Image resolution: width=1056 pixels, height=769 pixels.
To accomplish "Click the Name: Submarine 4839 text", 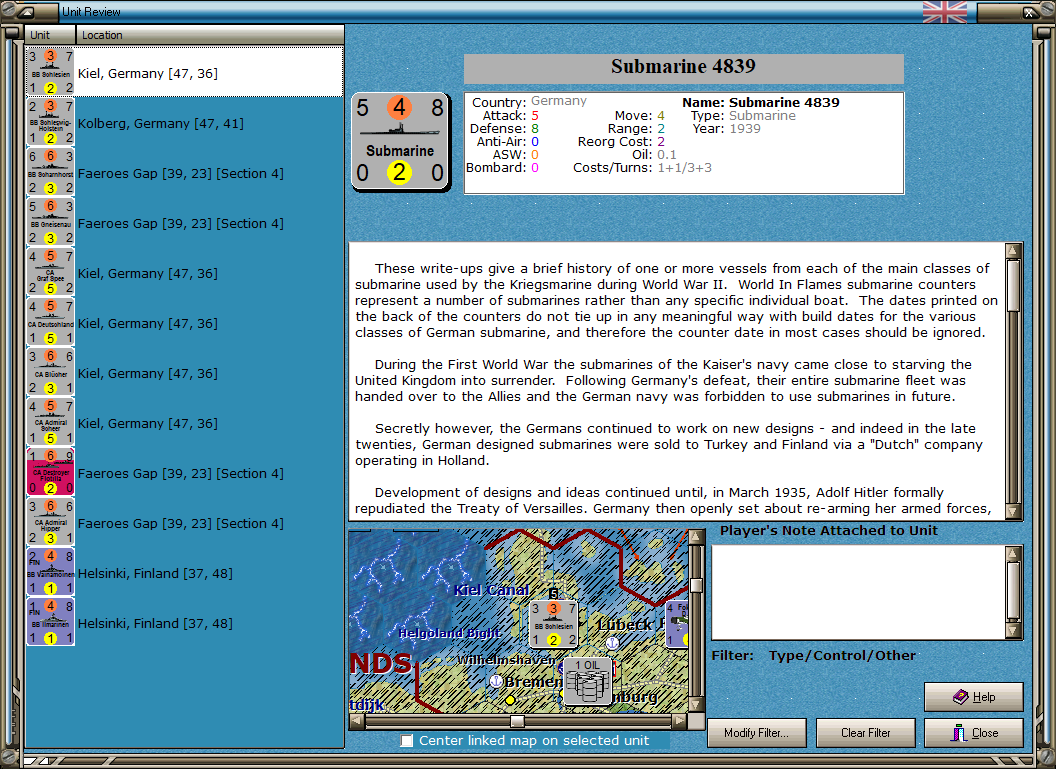I will pyautogui.click(x=761, y=102).
